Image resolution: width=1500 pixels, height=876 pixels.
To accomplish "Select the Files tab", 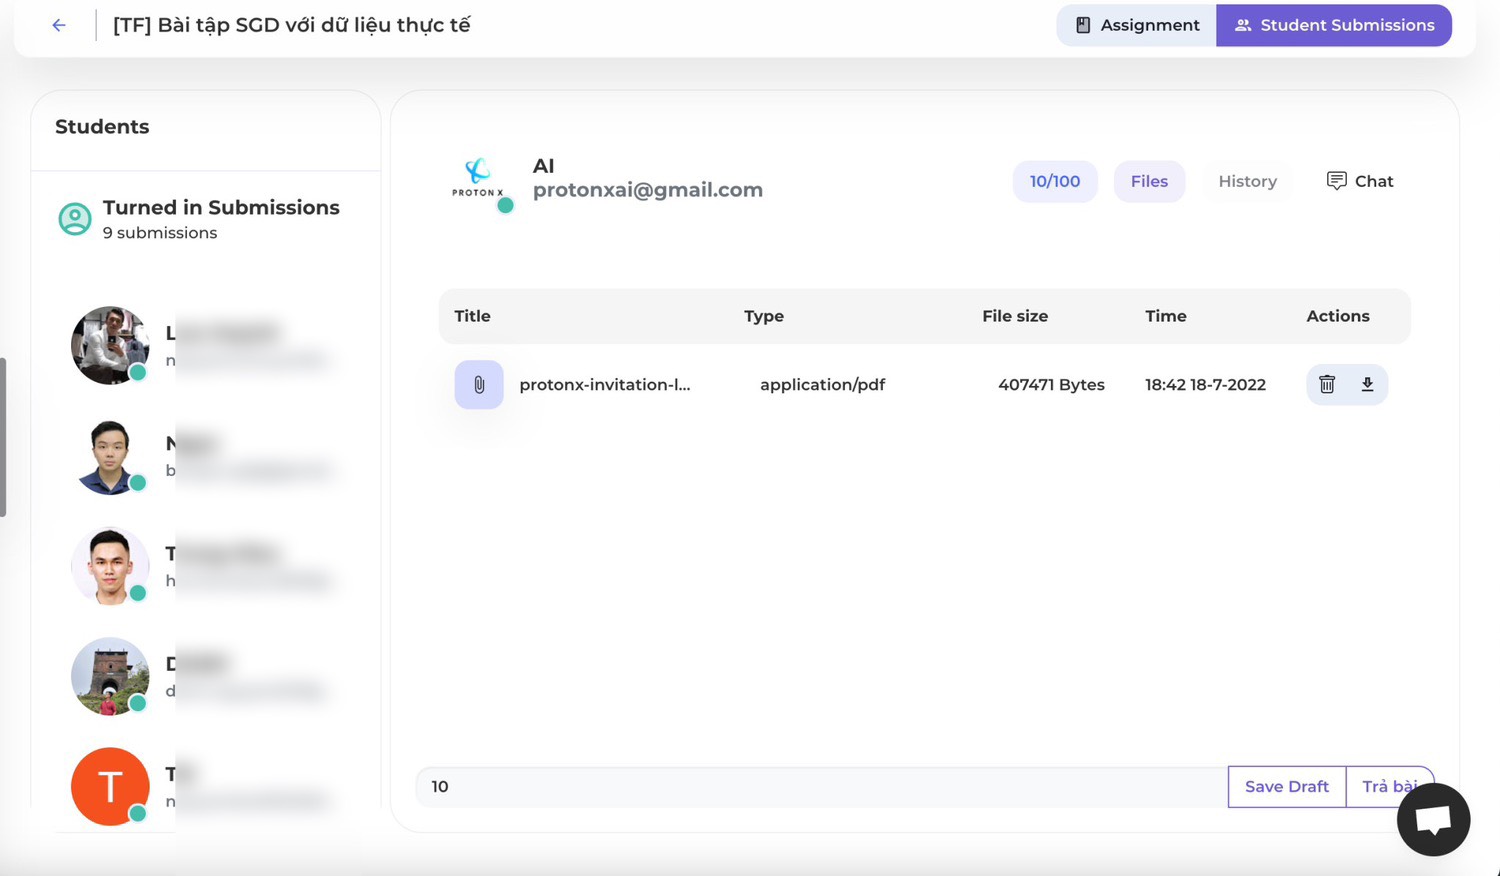I will click(1149, 181).
